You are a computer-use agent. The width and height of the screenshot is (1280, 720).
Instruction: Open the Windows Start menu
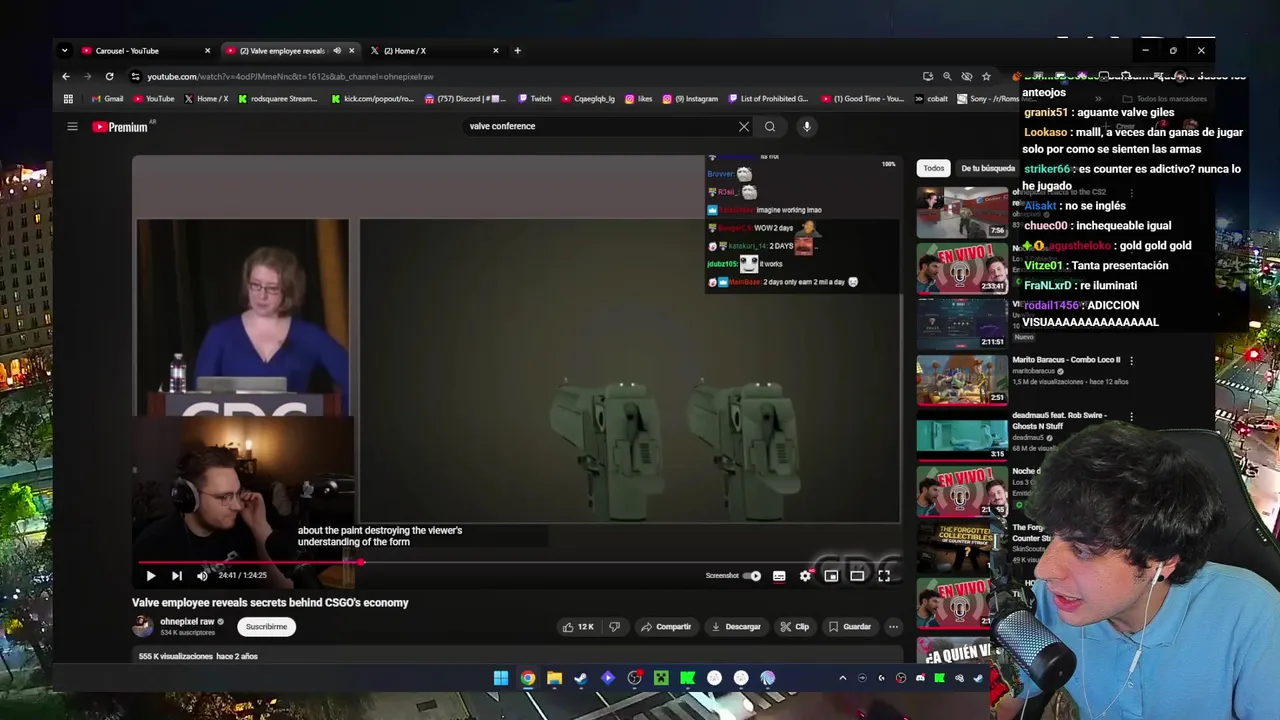tap(500, 678)
